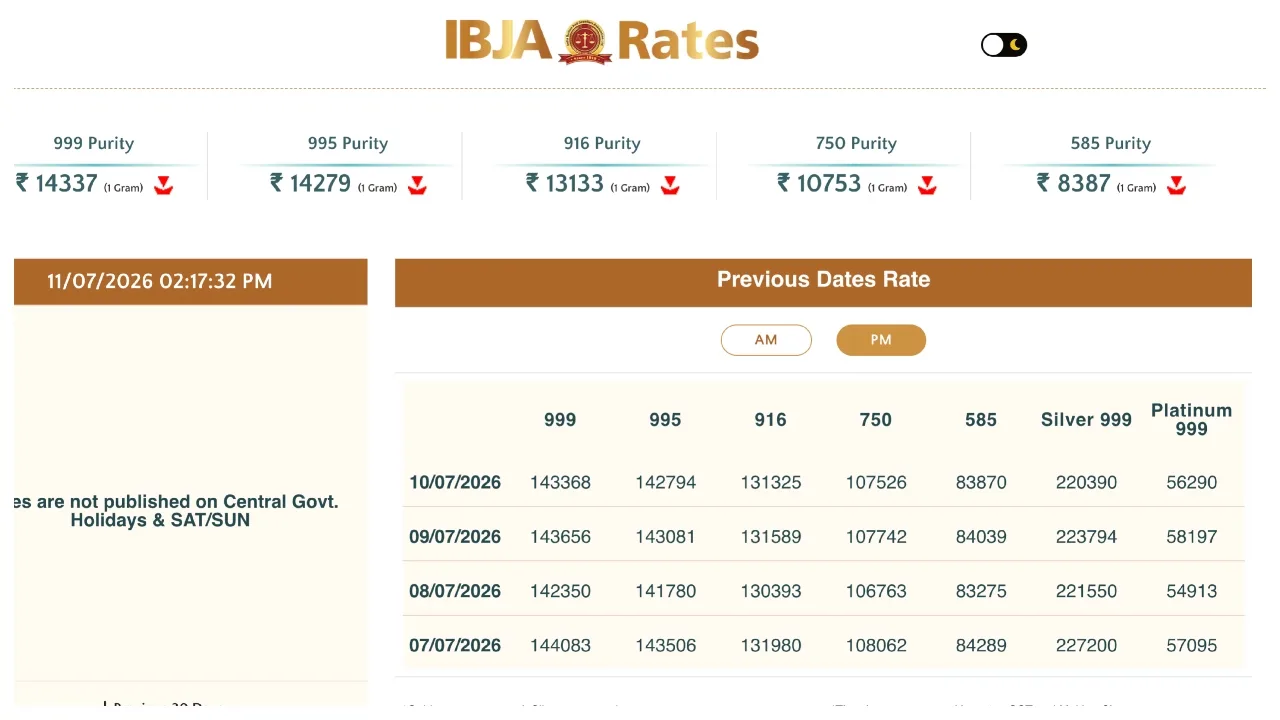Image resolution: width=1280 pixels, height=720 pixels.
Task: Click Silver value 220390 for 10/07/2026
Action: click(1086, 482)
